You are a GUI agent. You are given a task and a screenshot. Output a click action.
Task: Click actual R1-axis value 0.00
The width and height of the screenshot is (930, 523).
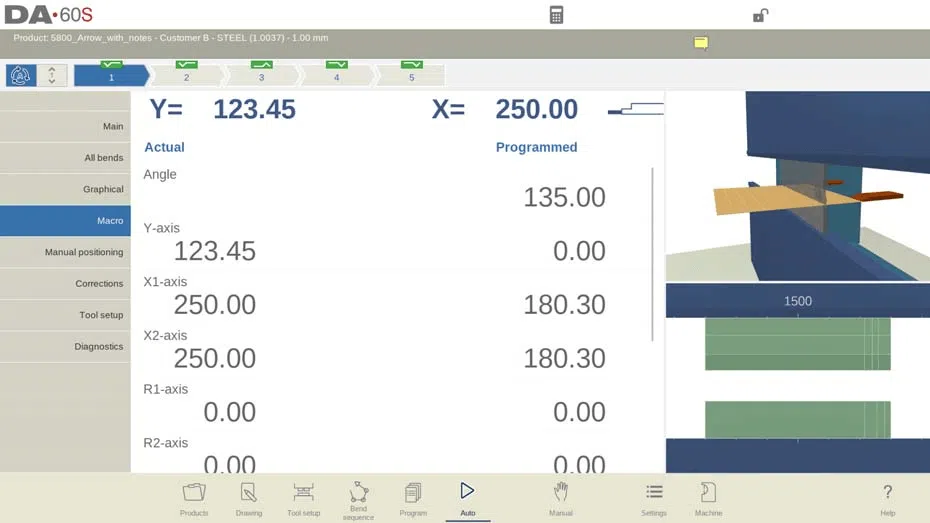tap(230, 412)
